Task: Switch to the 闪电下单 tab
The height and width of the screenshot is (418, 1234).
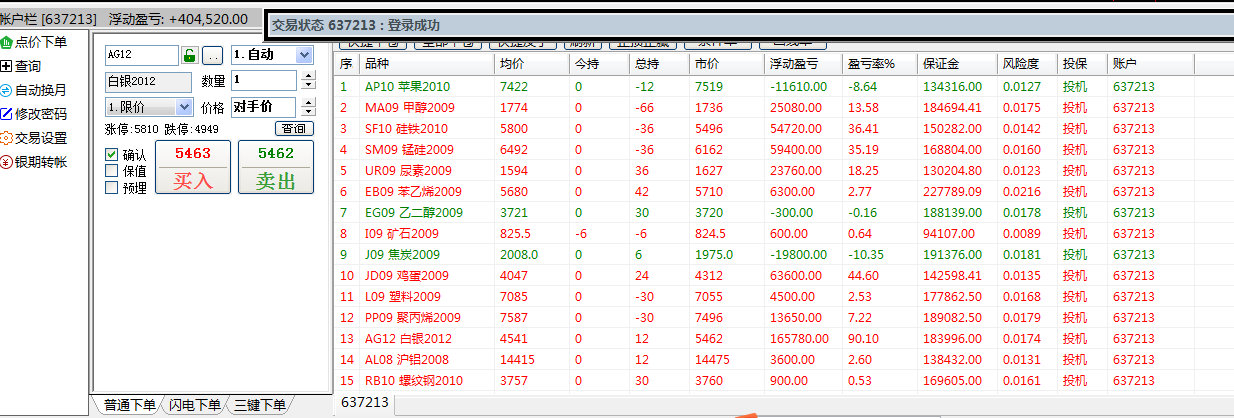Action: 194,405
